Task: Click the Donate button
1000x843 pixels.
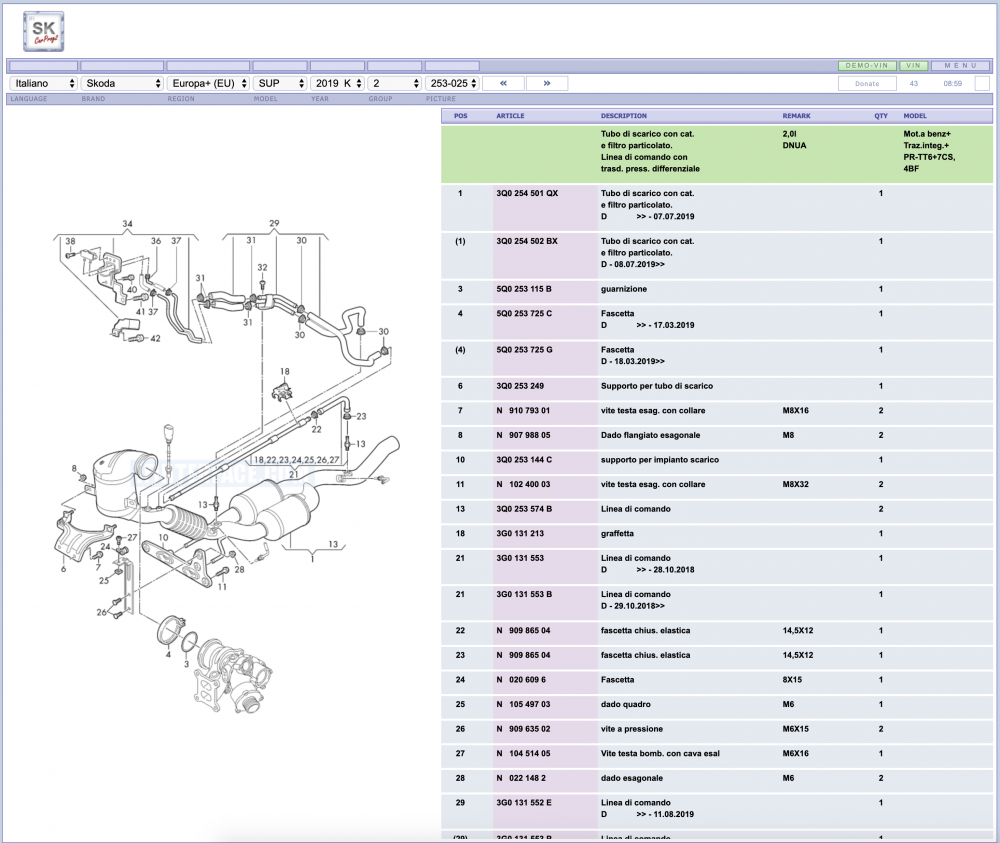Action: 867,84
